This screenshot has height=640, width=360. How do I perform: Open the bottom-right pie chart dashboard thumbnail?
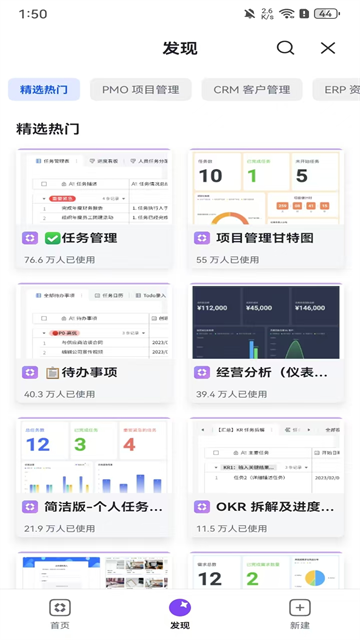(x=266, y=571)
